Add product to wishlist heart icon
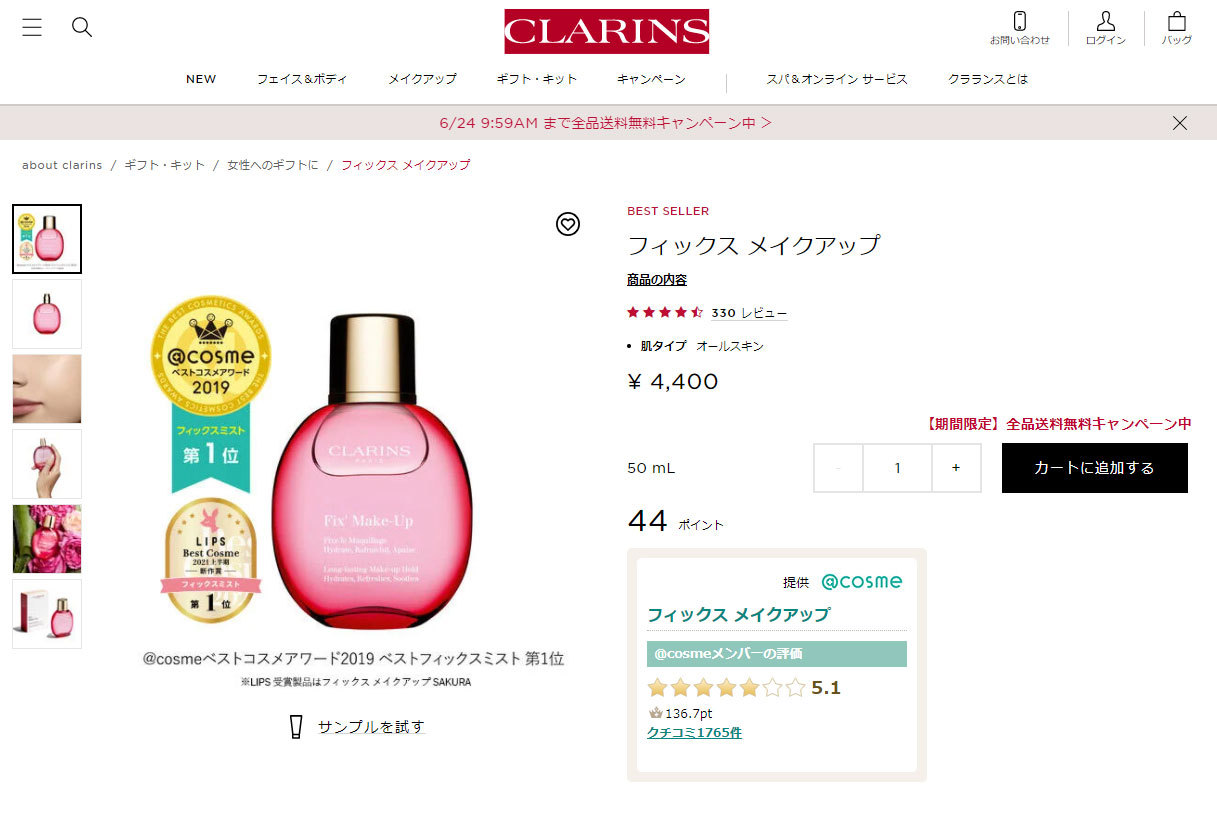 point(568,224)
